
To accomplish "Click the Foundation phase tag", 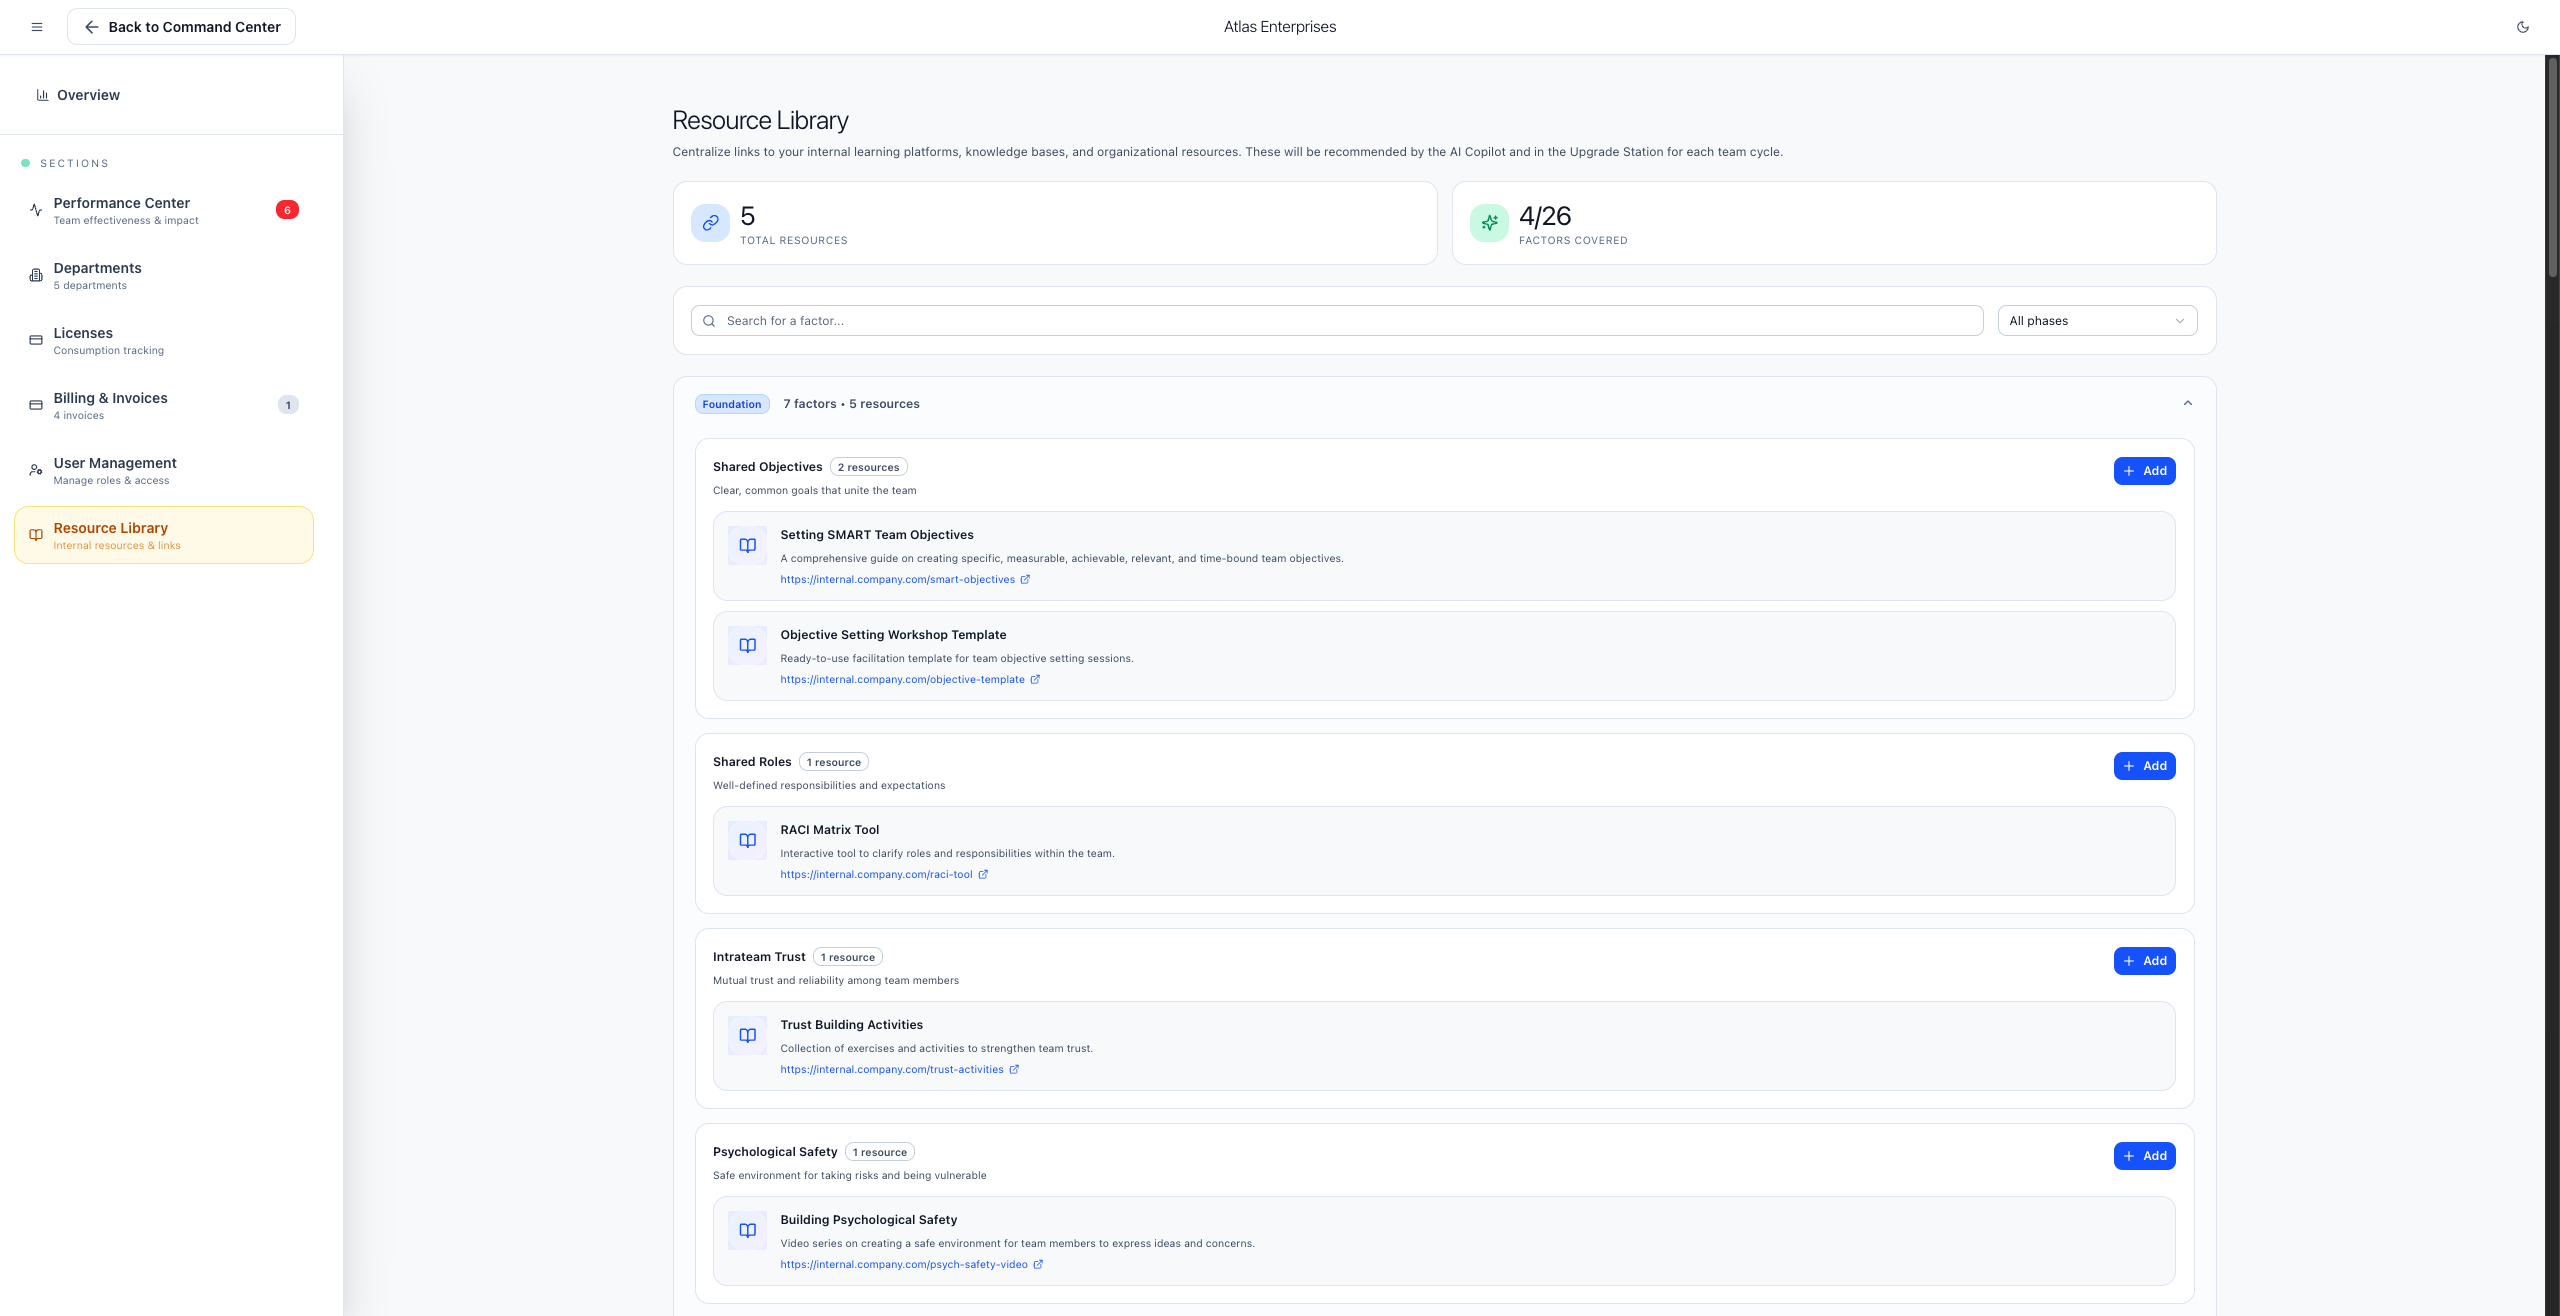I will [731, 404].
